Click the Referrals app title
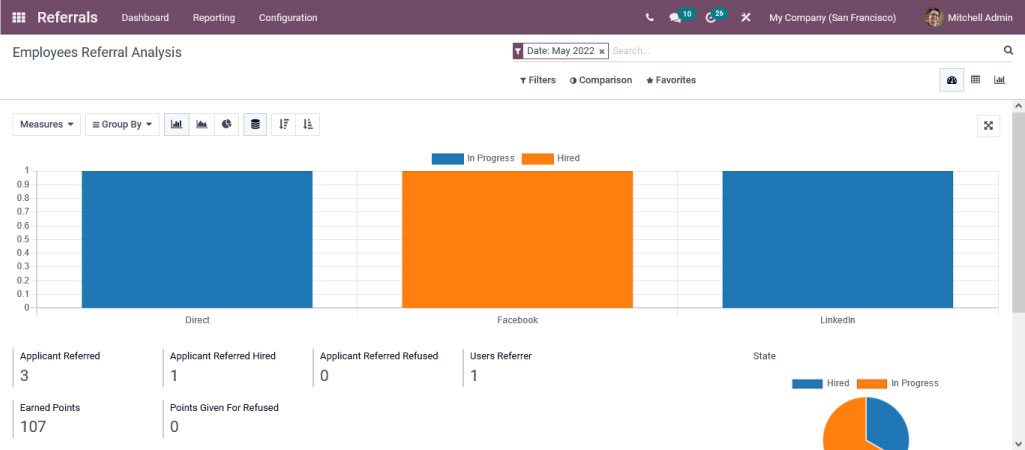The width and height of the screenshot is (1025, 450). tap(67, 18)
